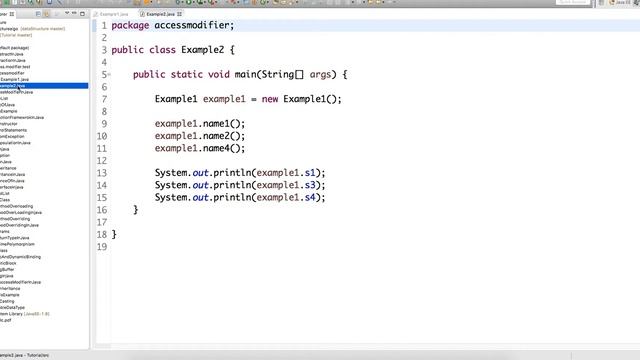This screenshot has height=360, width=640.
Task: Click the status bar 'Example2.java - Tutorial/src' text
Action: tap(24, 356)
